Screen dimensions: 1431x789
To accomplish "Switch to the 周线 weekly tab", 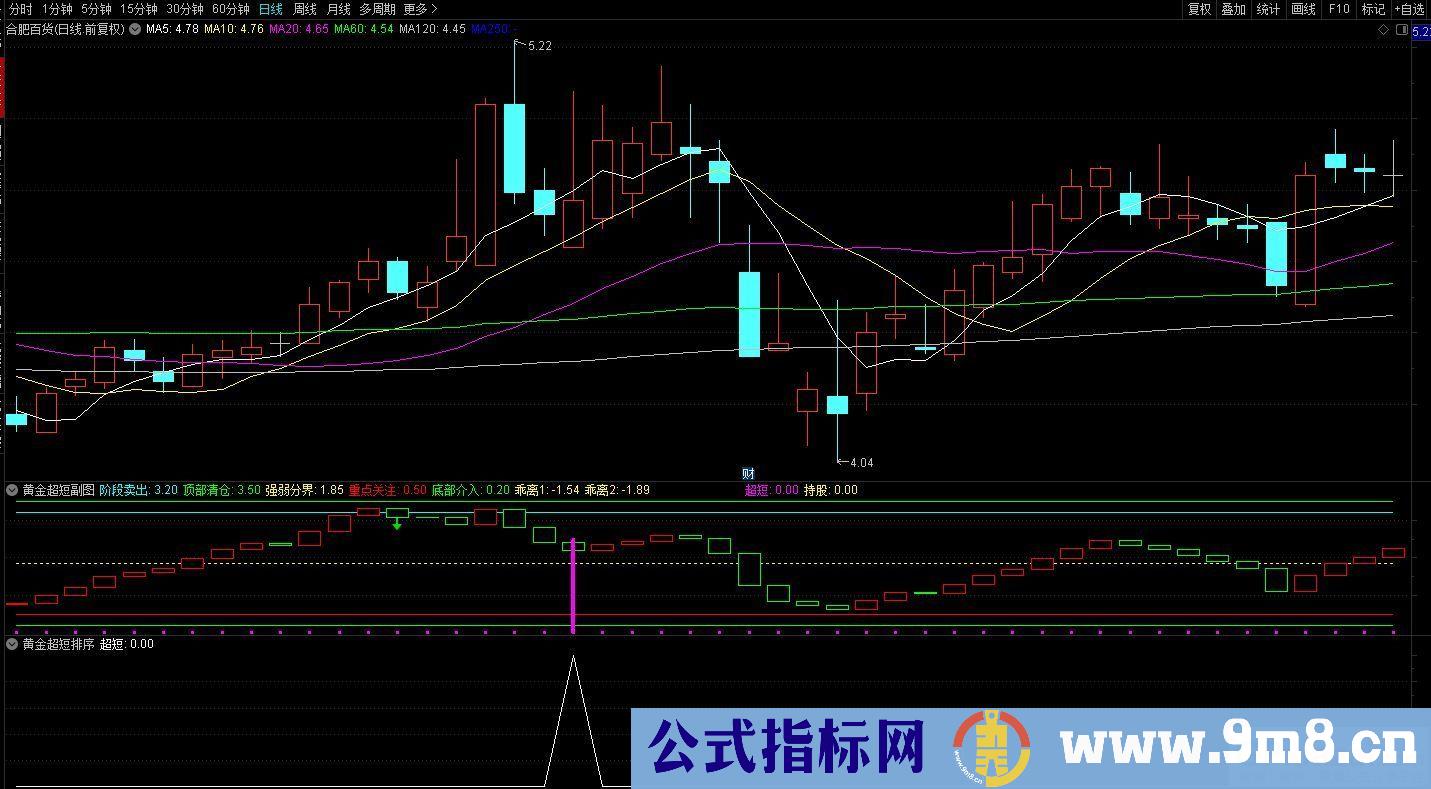I will [x=304, y=9].
